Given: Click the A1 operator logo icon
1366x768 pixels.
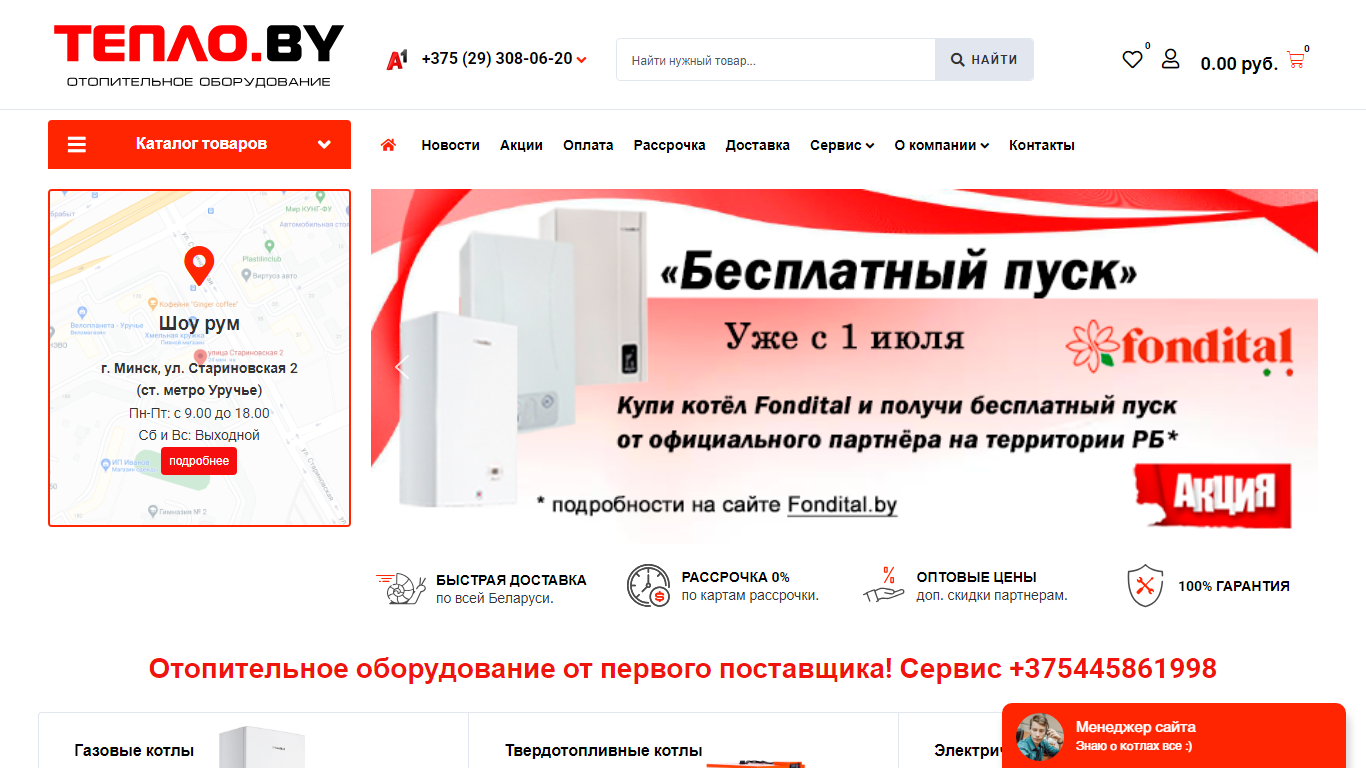Looking at the screenshot, I should click(397, 60).
